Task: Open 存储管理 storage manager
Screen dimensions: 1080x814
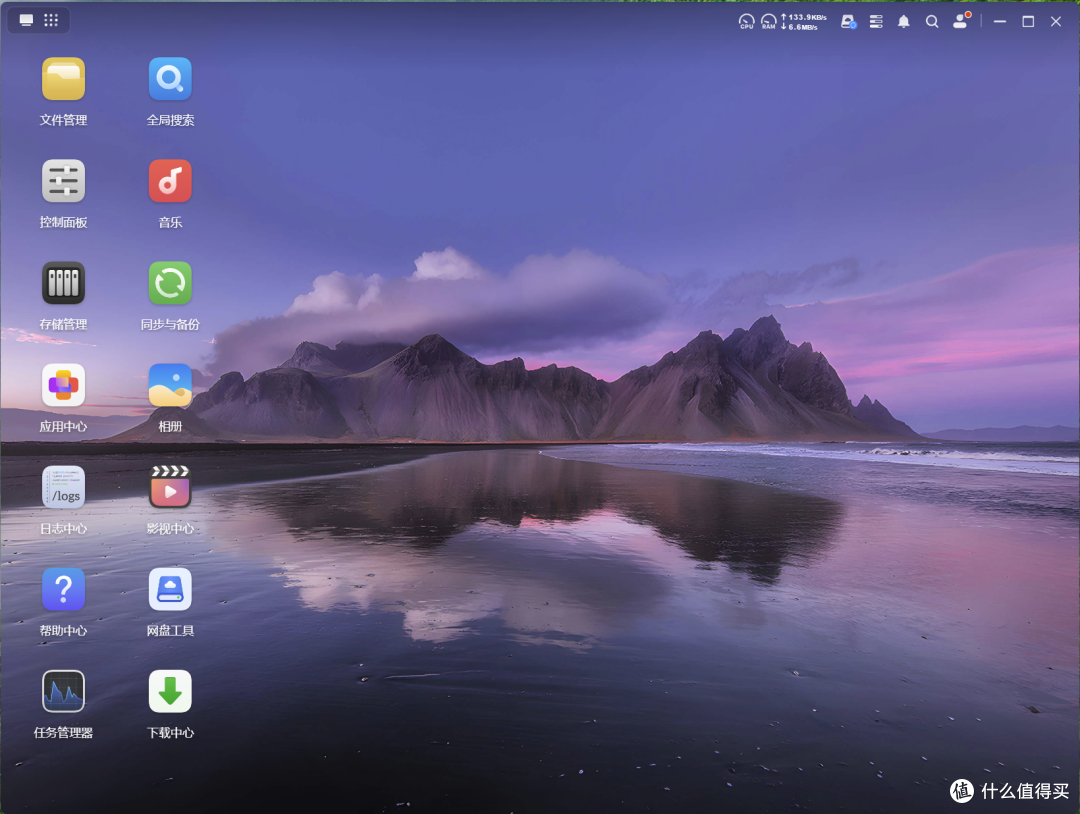Action: click(63, 283)
